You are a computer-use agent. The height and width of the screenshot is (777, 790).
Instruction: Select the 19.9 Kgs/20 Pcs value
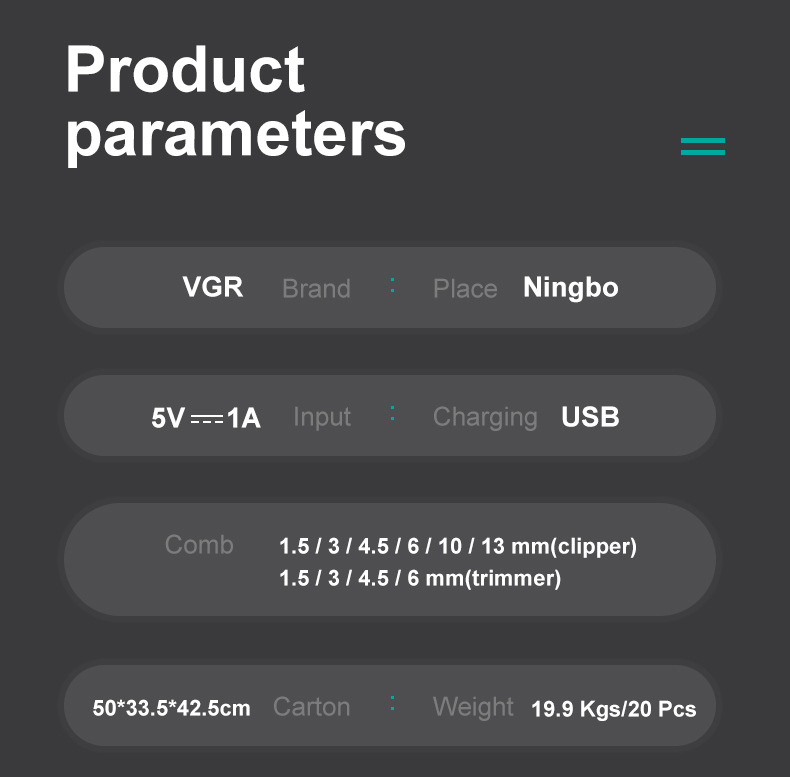pyautogui.click(x=613, y=709)
